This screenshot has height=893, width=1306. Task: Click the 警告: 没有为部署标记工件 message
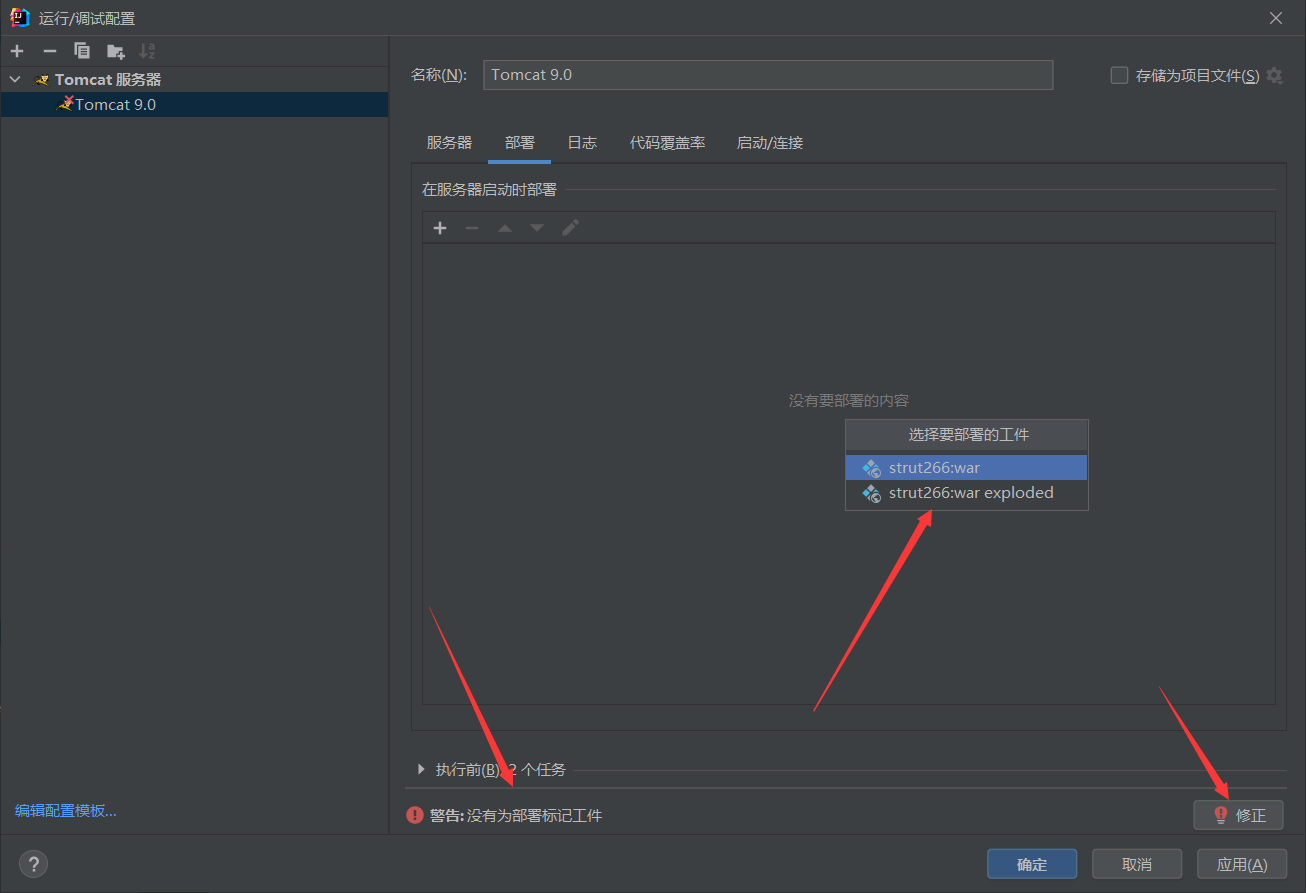[x=516, y=816]
